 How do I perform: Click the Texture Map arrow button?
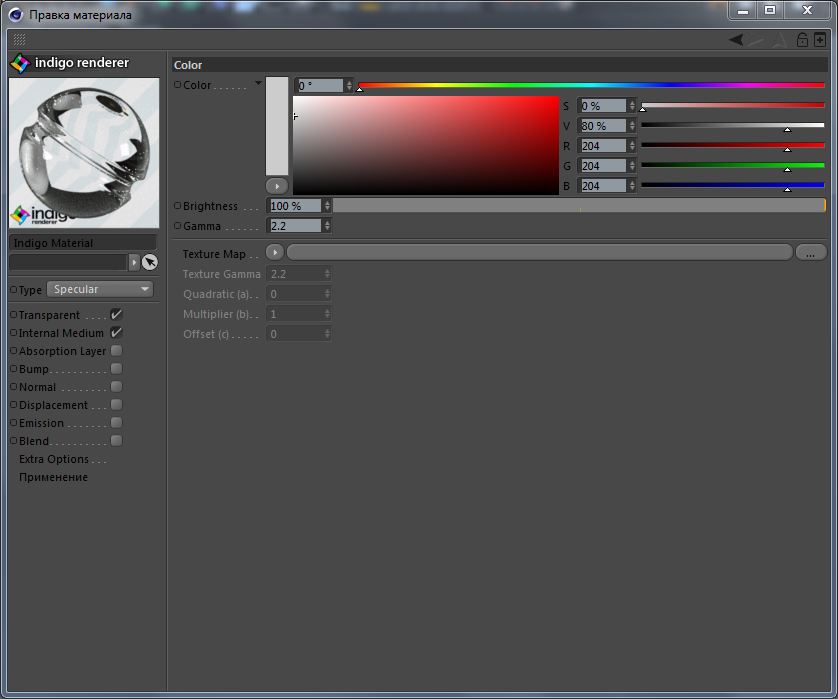pyautogui.click(x=274, y=253)
